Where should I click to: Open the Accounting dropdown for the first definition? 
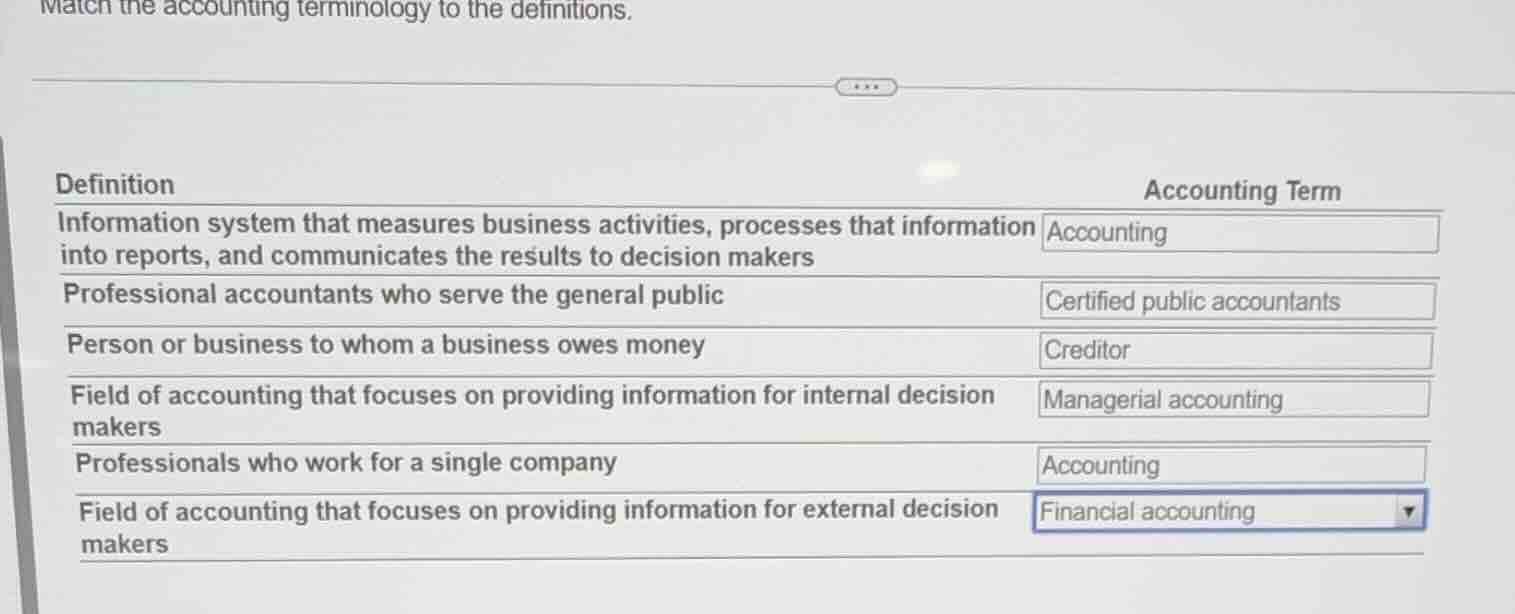coord(1239,234)
